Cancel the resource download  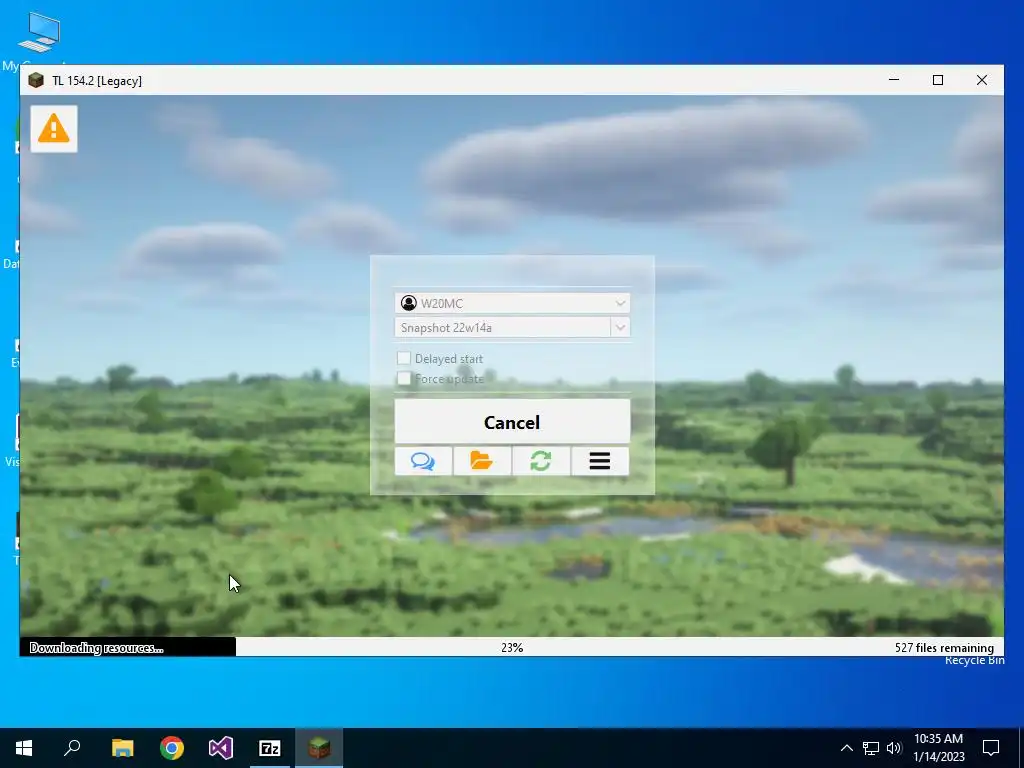coord(512,422)
